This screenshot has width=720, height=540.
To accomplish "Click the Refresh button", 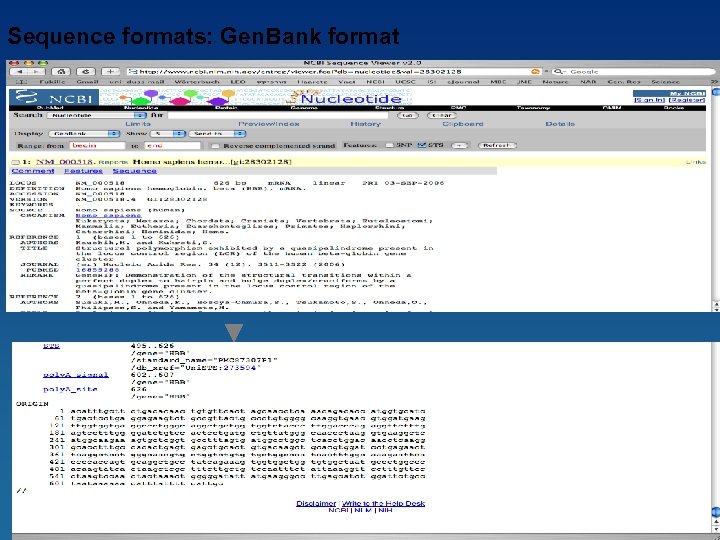I will [x=497, y=145].
